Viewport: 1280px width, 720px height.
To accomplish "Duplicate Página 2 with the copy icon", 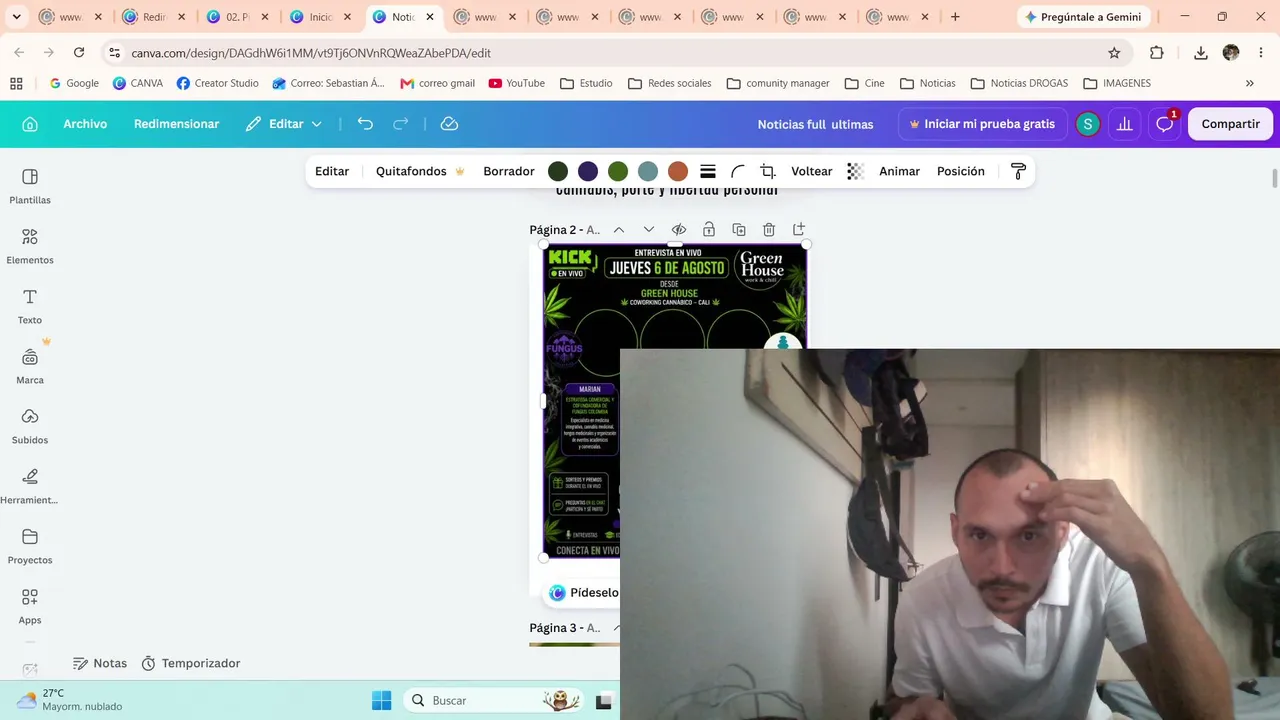I will point(739,230).
